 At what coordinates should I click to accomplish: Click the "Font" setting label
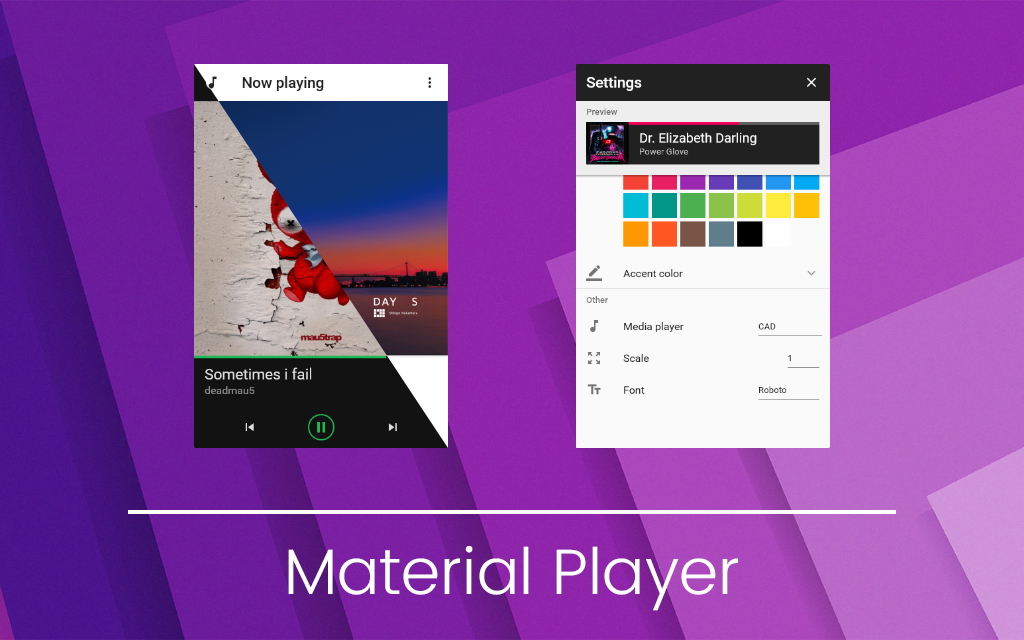tap(633, 391)
